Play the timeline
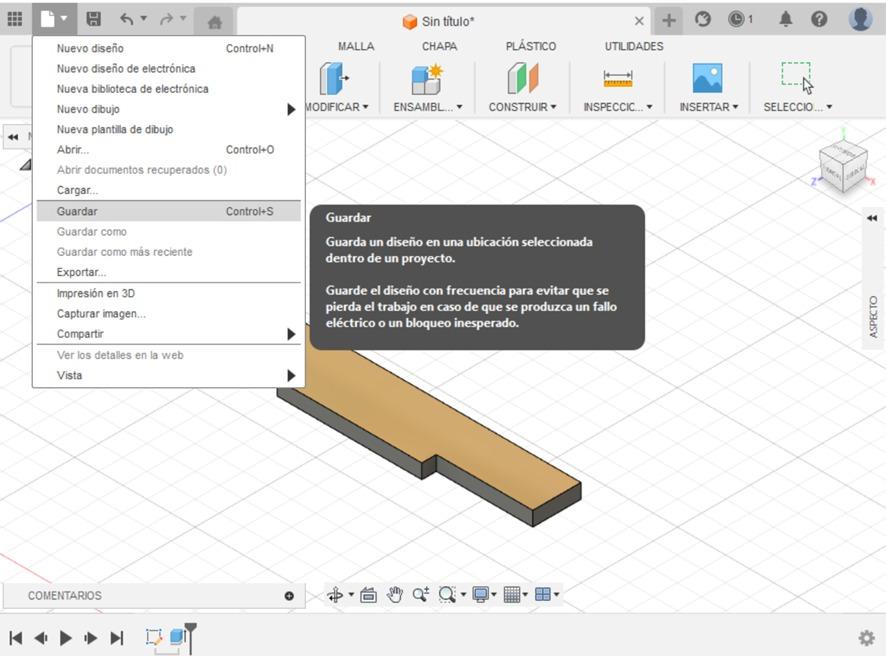 [x=66, y=638]
